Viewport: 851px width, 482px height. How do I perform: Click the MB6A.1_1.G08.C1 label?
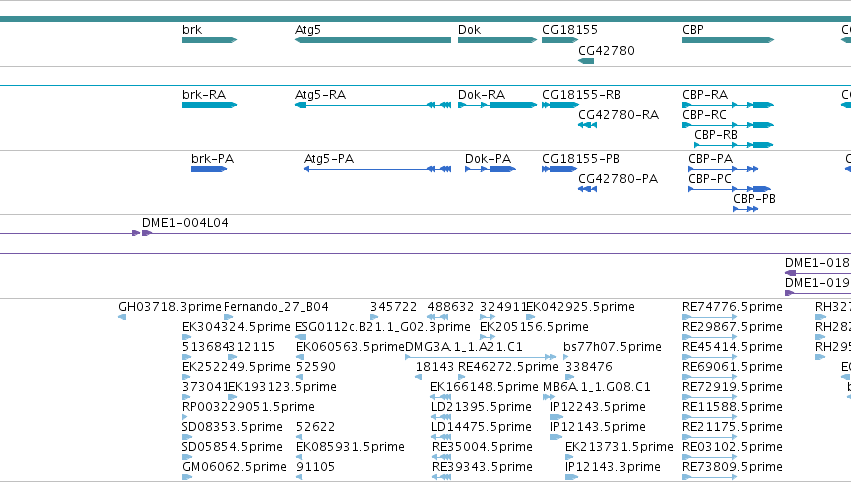pyautogui.click(x=596, y=387)
